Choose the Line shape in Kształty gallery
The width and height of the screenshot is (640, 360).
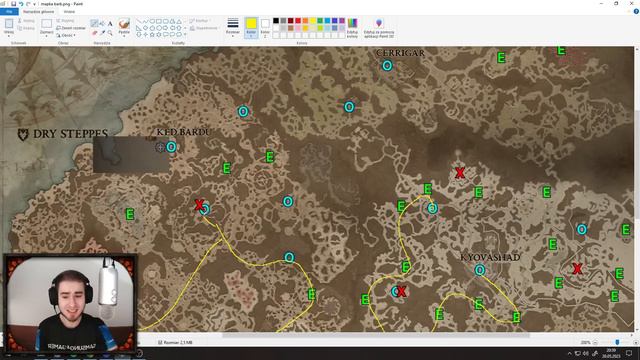(x=139, y=21)
